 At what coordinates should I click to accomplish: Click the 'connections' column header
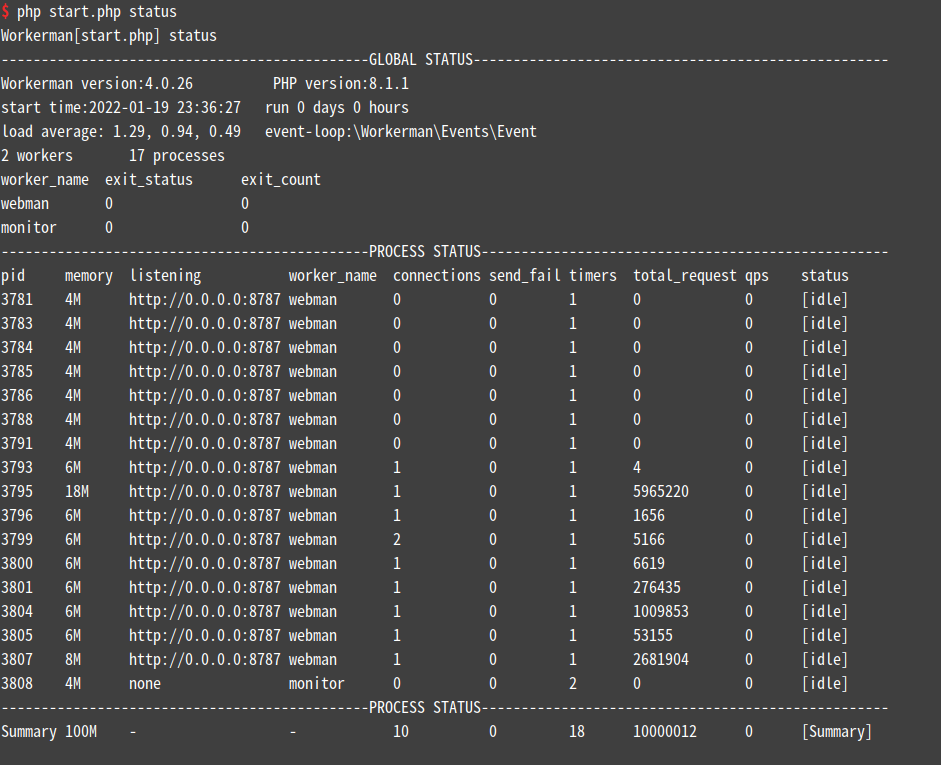point(437,276)
